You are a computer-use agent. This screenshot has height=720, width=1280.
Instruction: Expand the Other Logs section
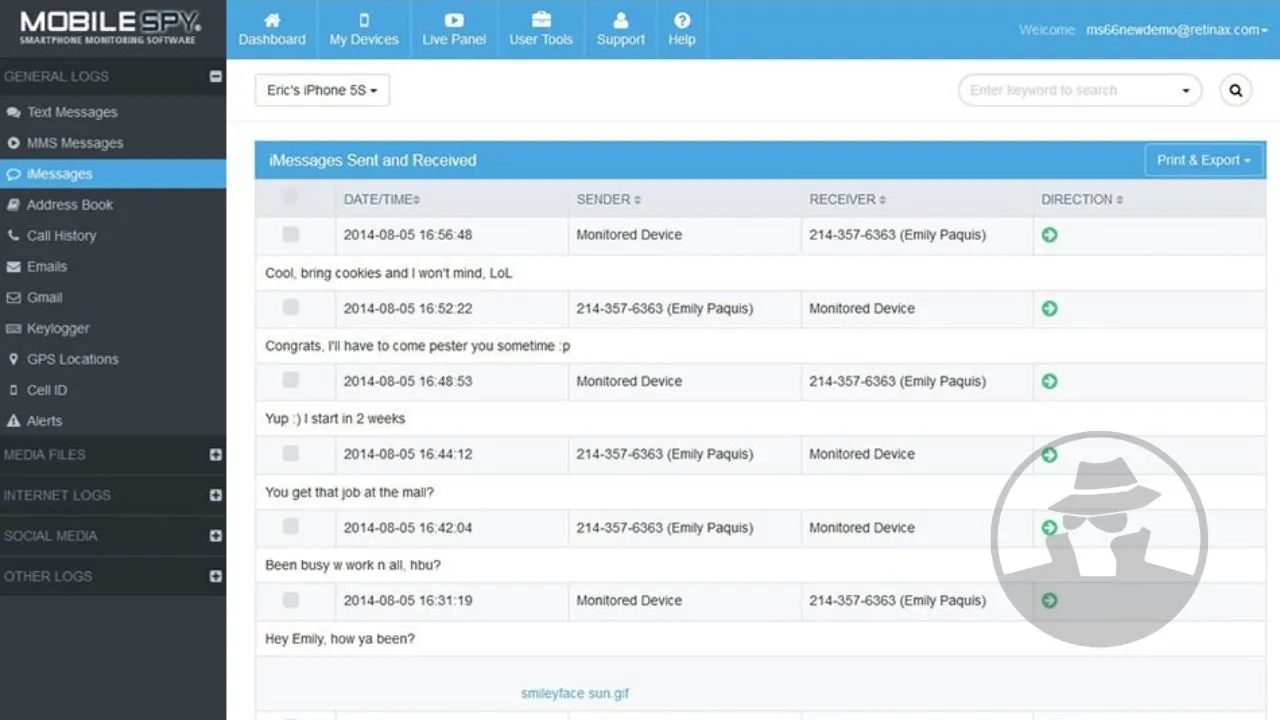[215, 577]
